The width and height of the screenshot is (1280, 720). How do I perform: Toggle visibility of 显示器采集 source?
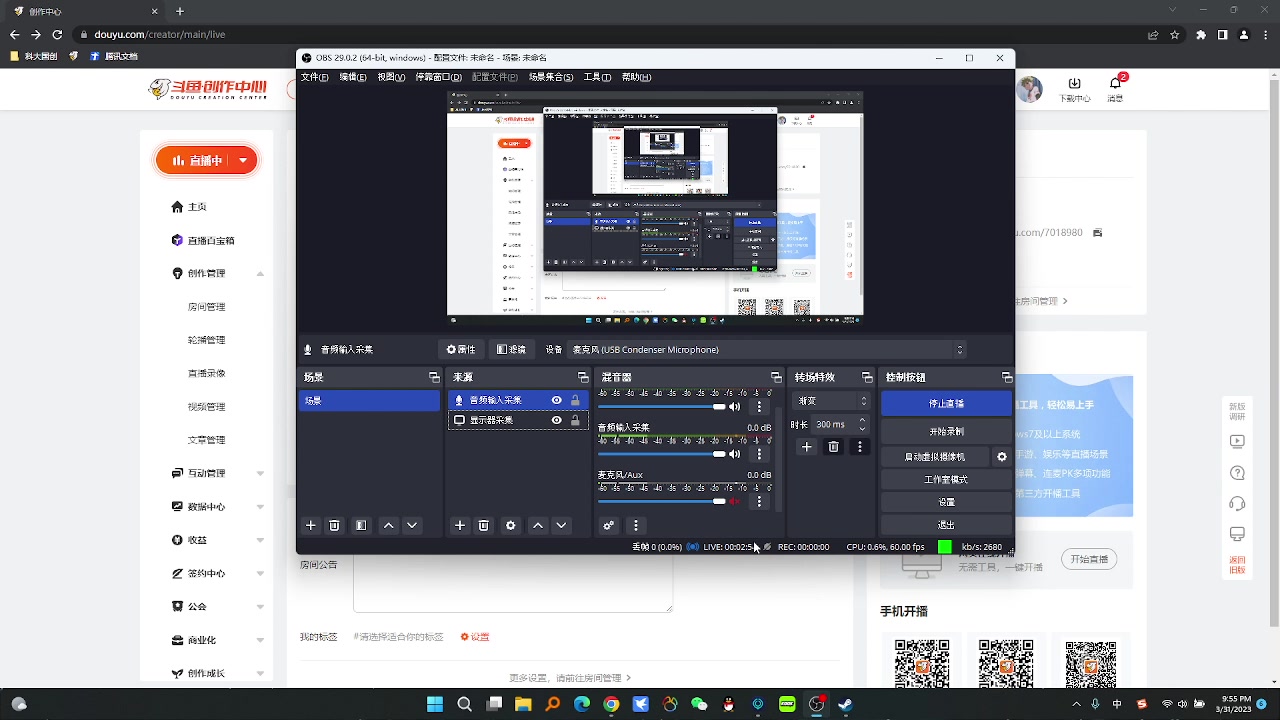coord(557,420)
